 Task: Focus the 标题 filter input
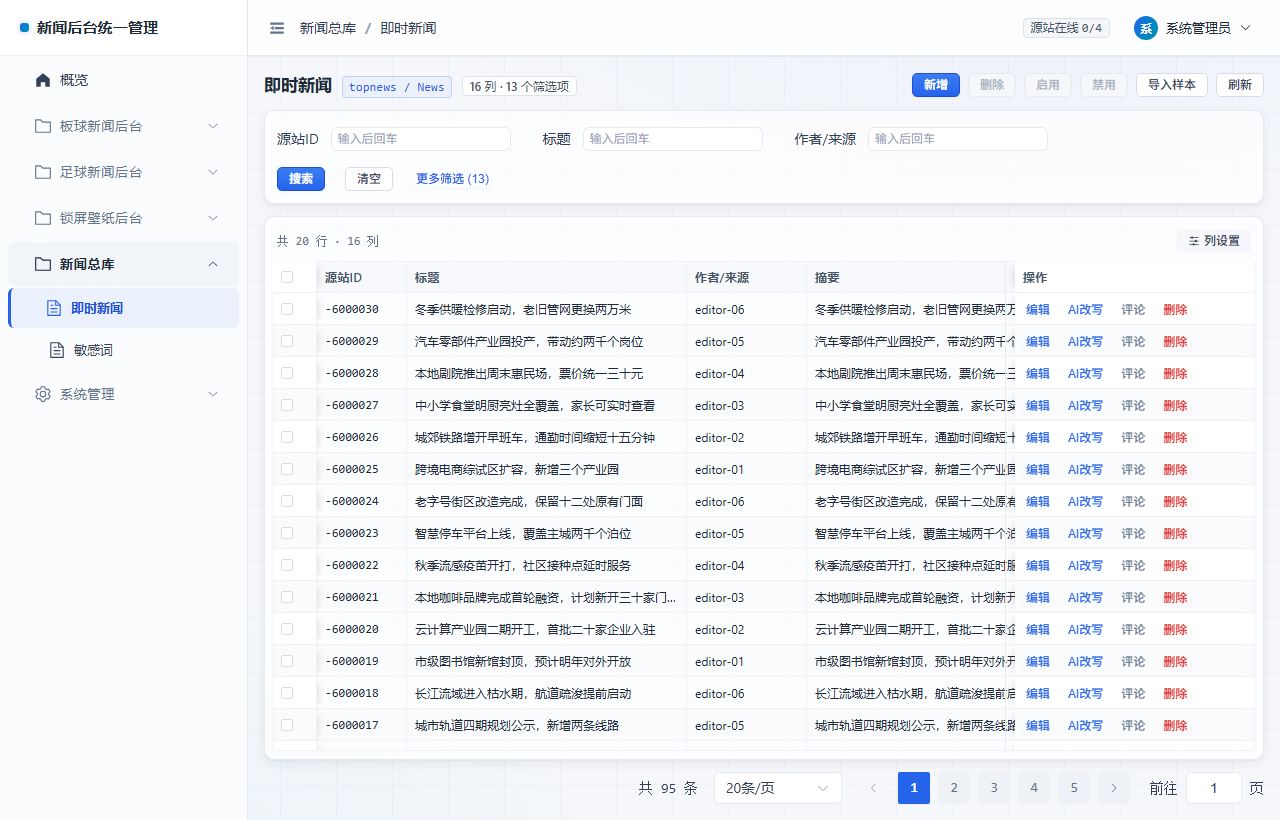click(673, 139)
